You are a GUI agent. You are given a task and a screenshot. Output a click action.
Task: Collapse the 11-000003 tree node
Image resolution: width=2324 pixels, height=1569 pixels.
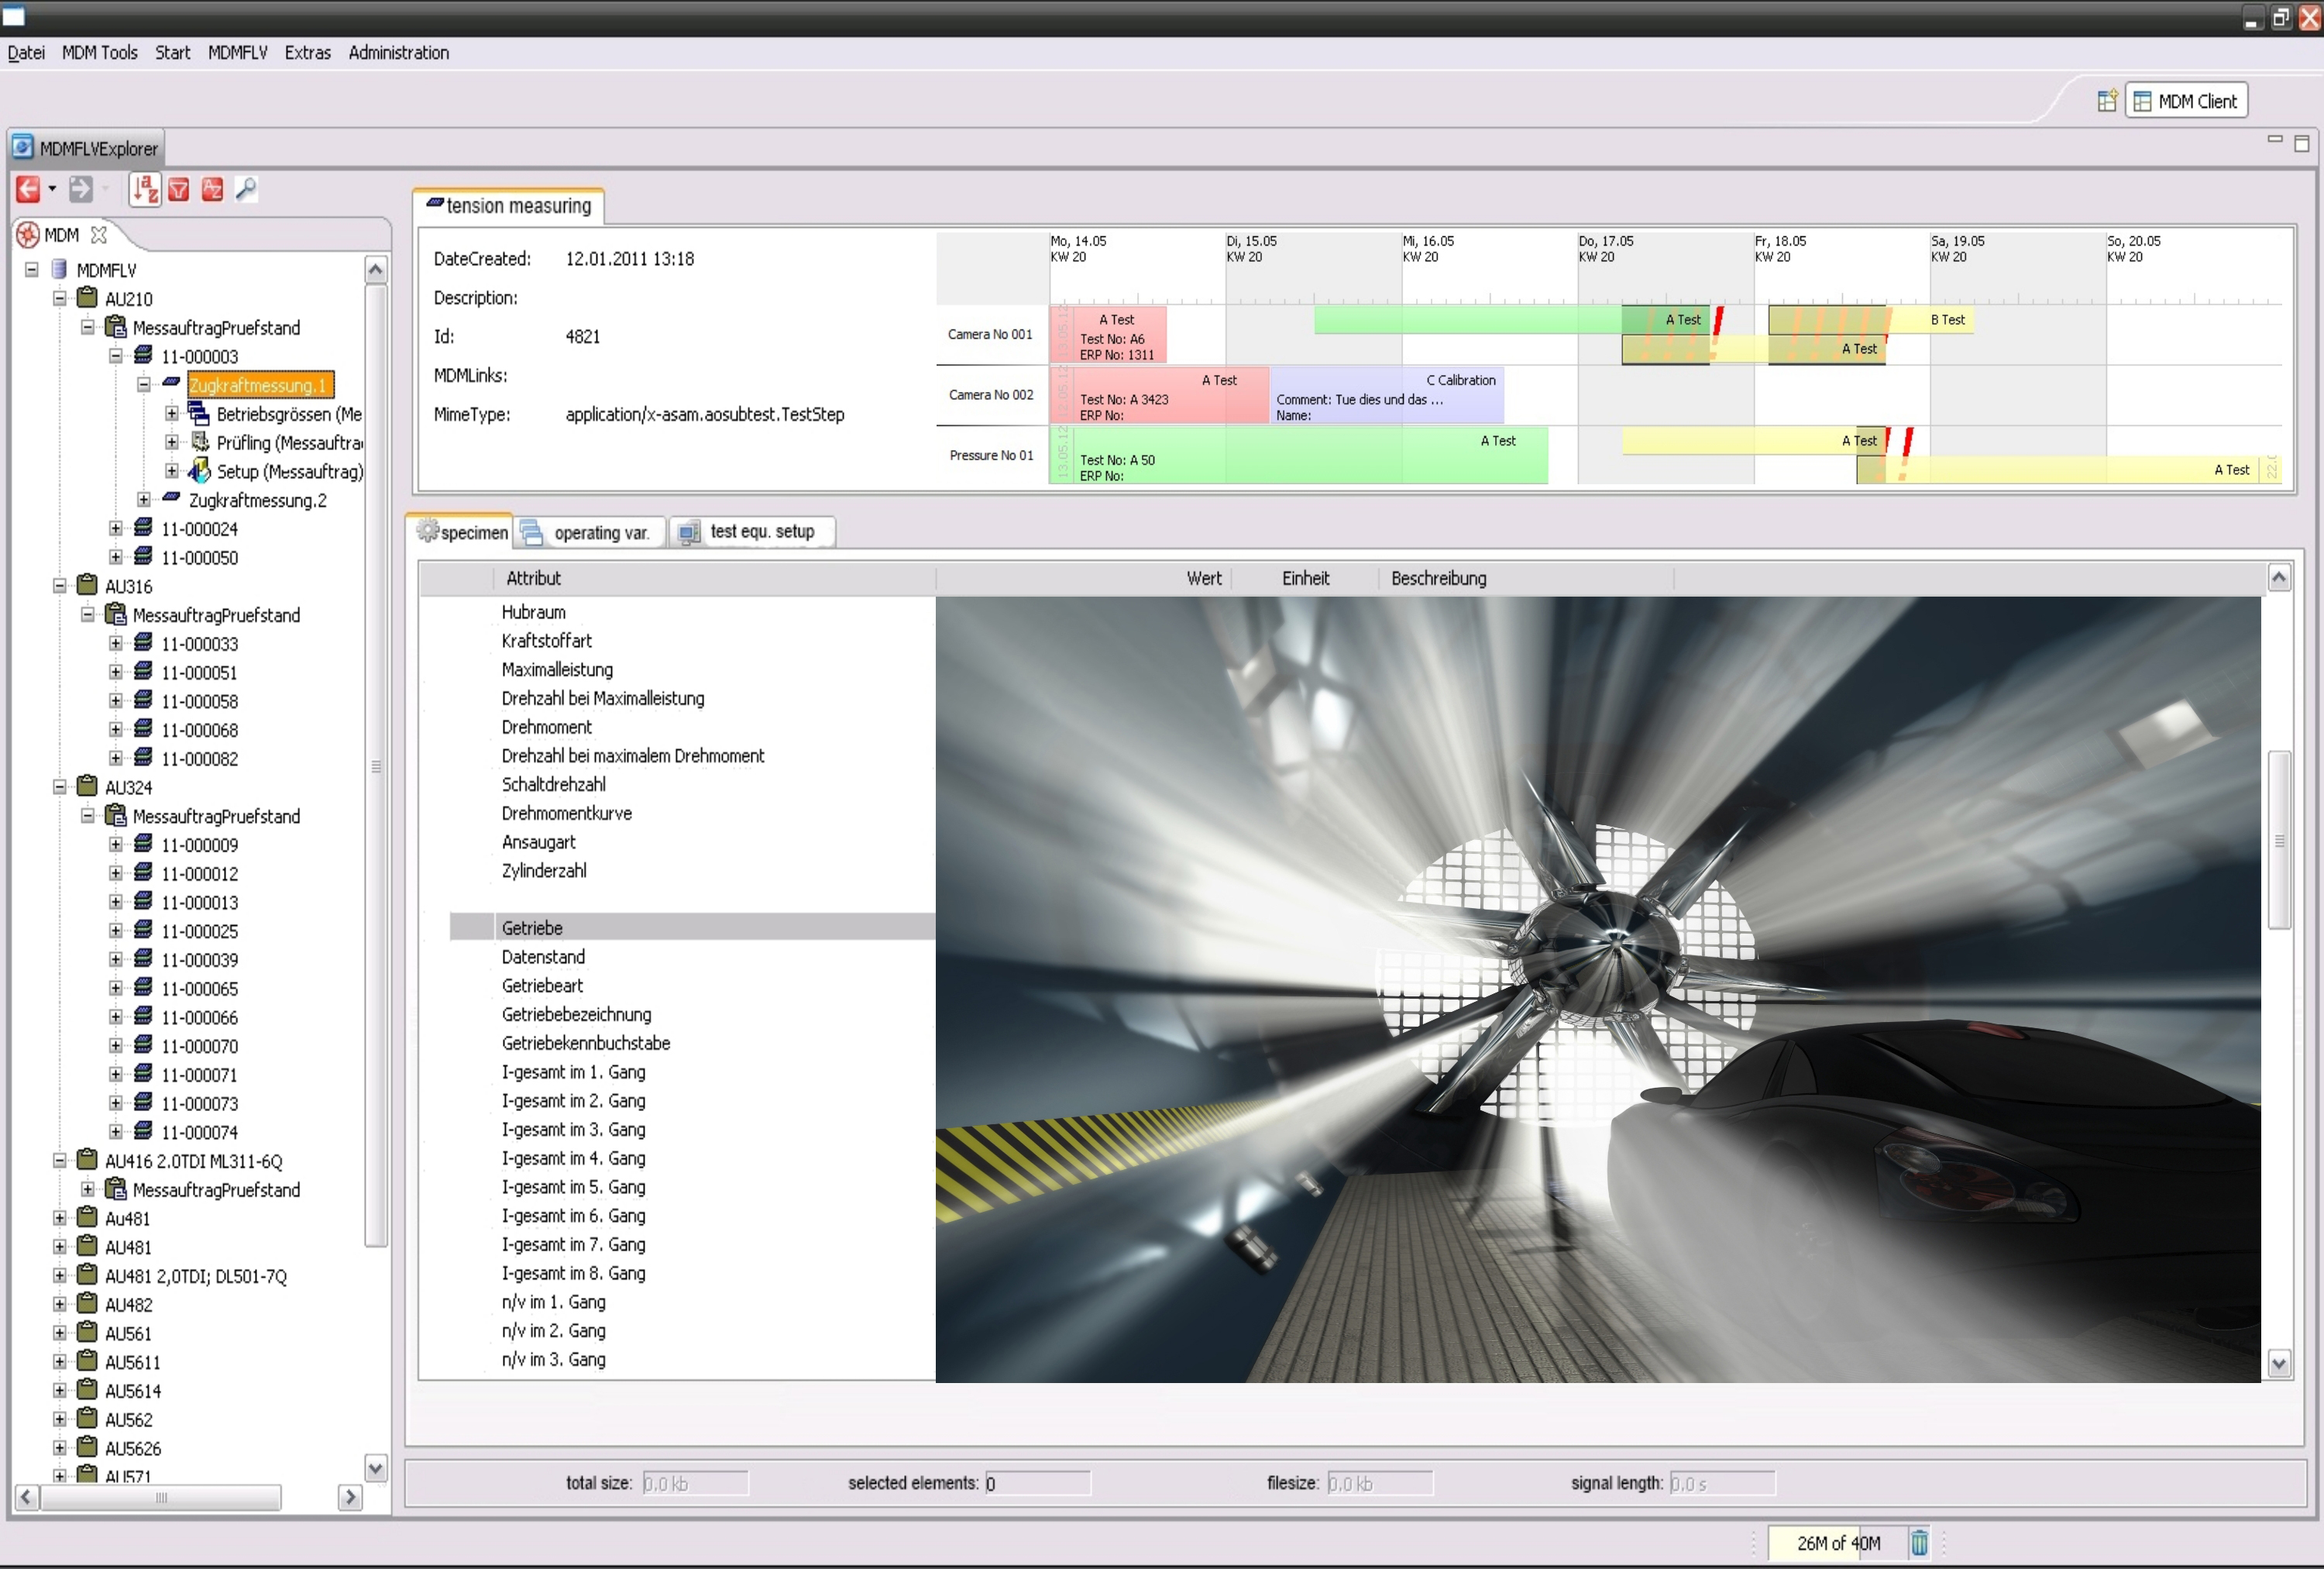click(x=116, y=356)
